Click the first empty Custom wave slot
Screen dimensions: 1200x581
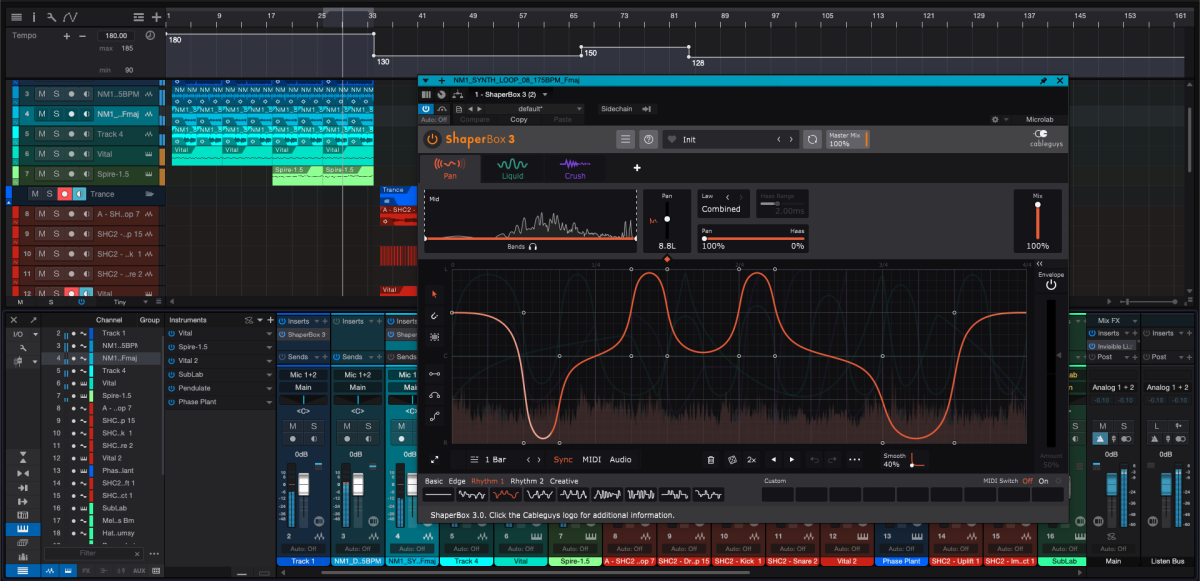[777, 494]
